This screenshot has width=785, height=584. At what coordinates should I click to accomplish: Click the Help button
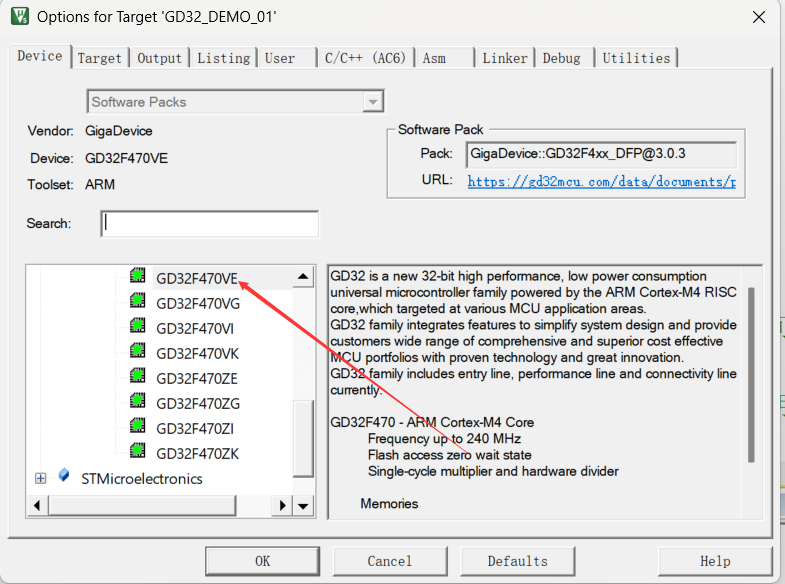click(x=715, y=561)
